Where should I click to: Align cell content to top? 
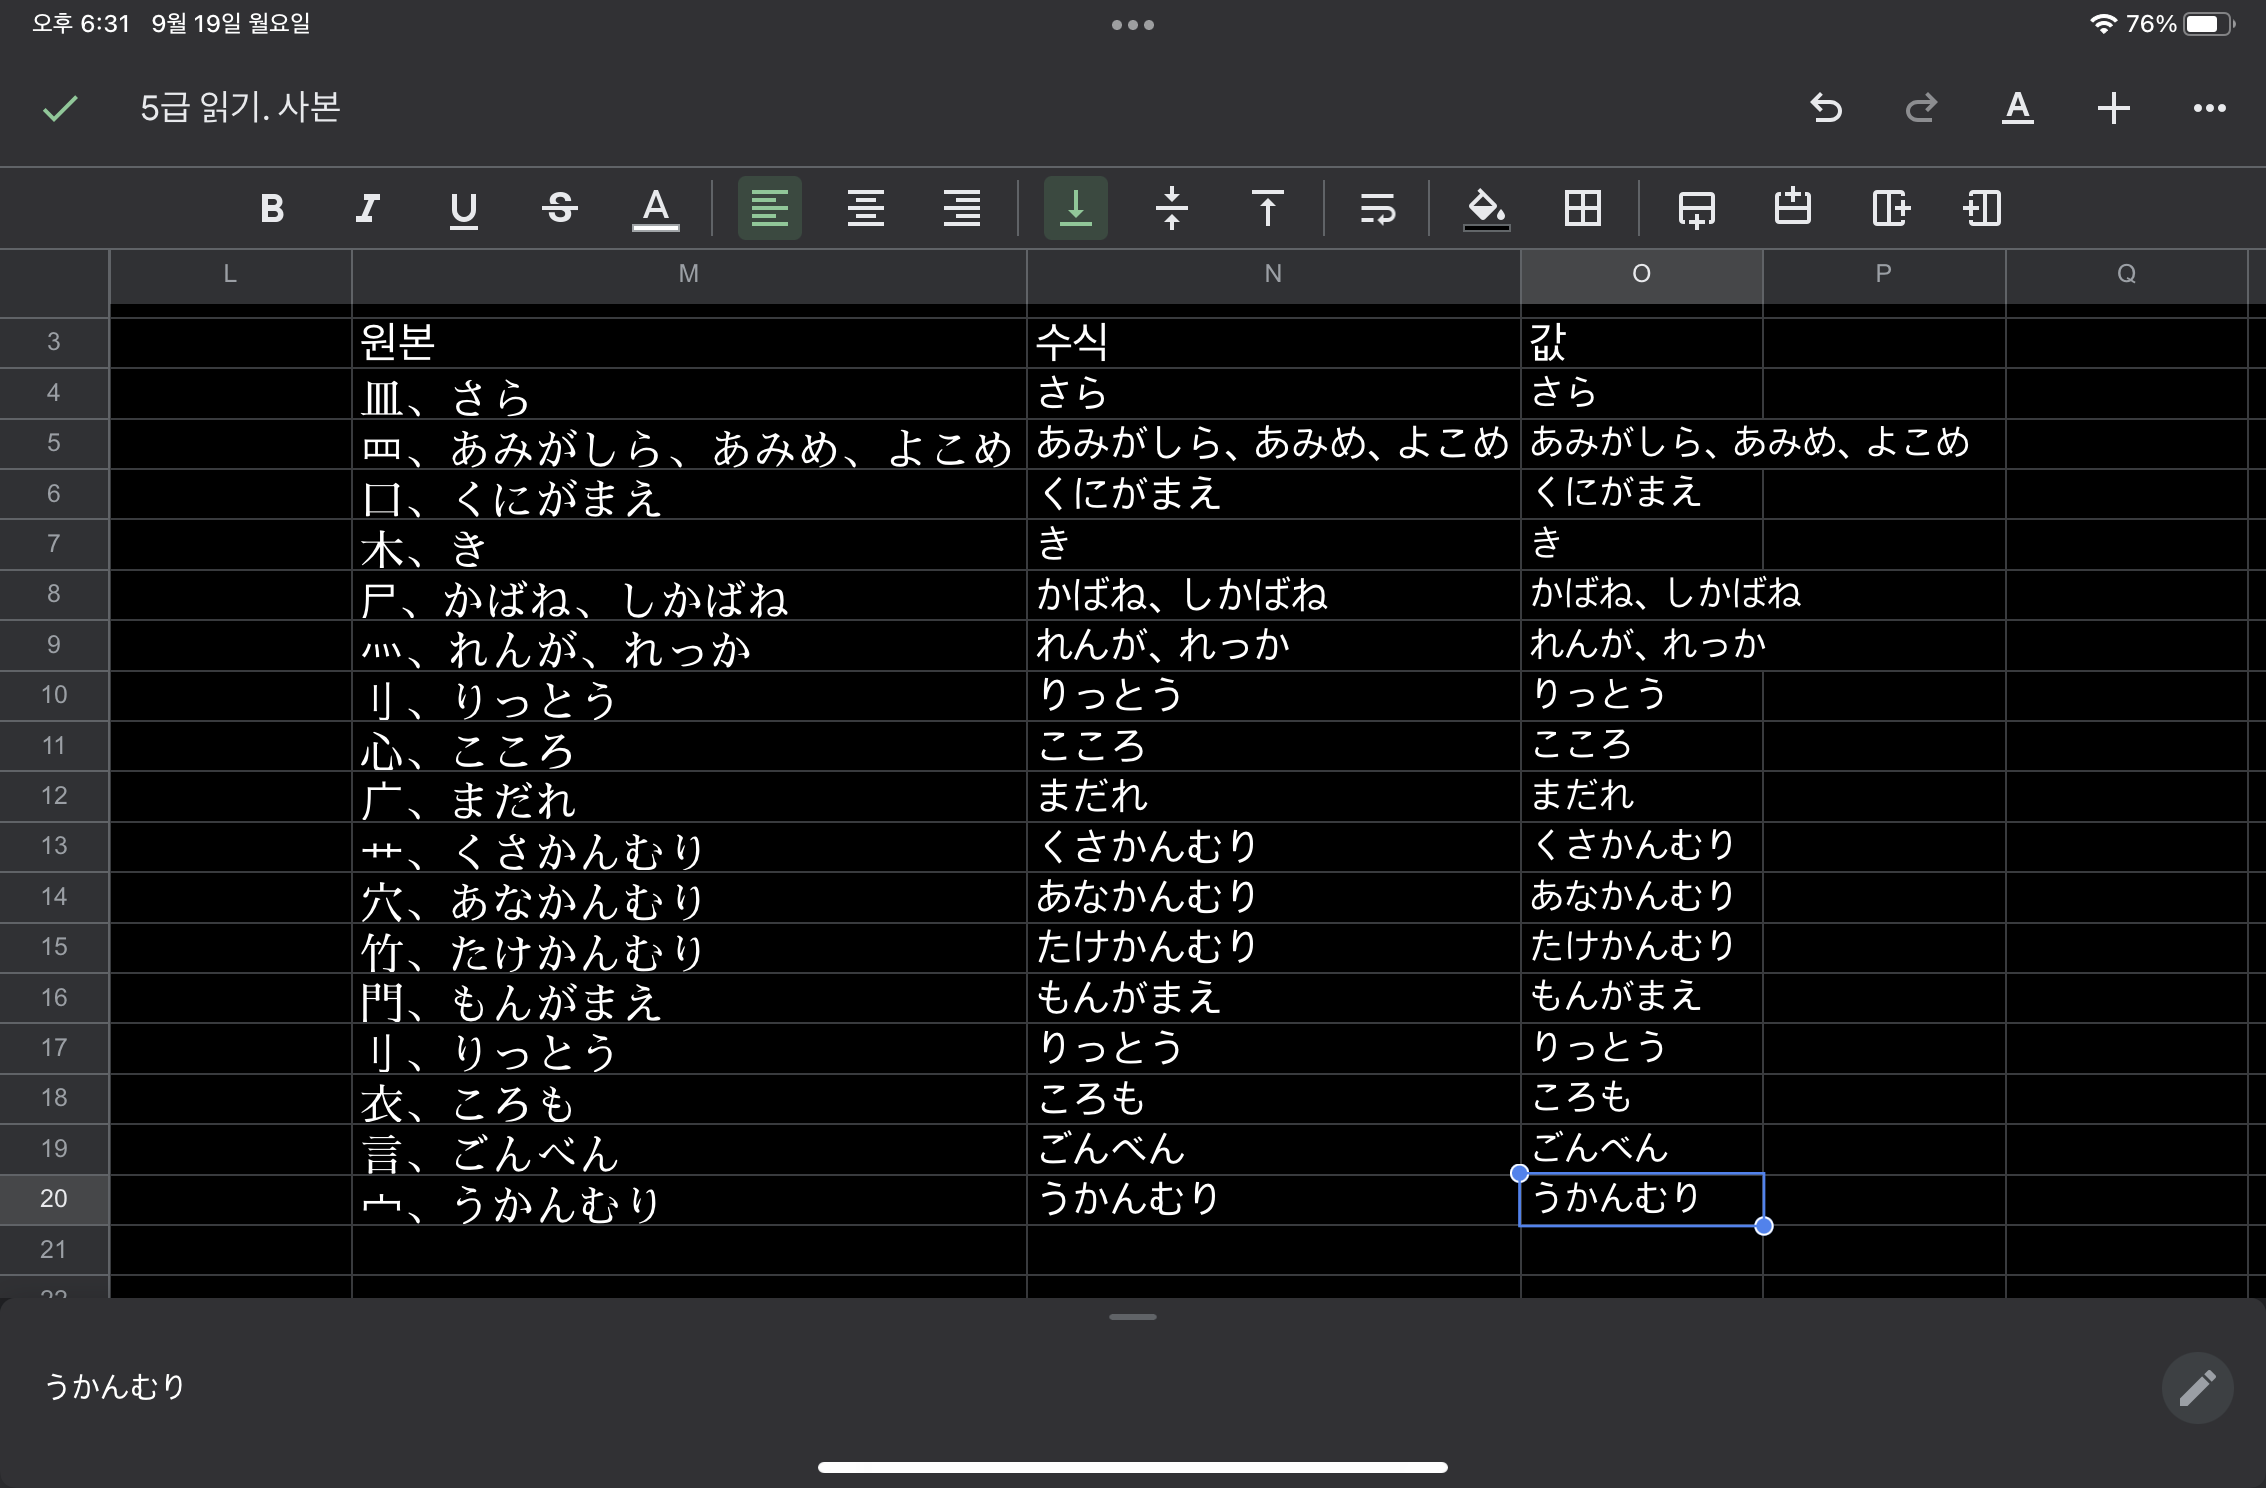point(1267,208)
